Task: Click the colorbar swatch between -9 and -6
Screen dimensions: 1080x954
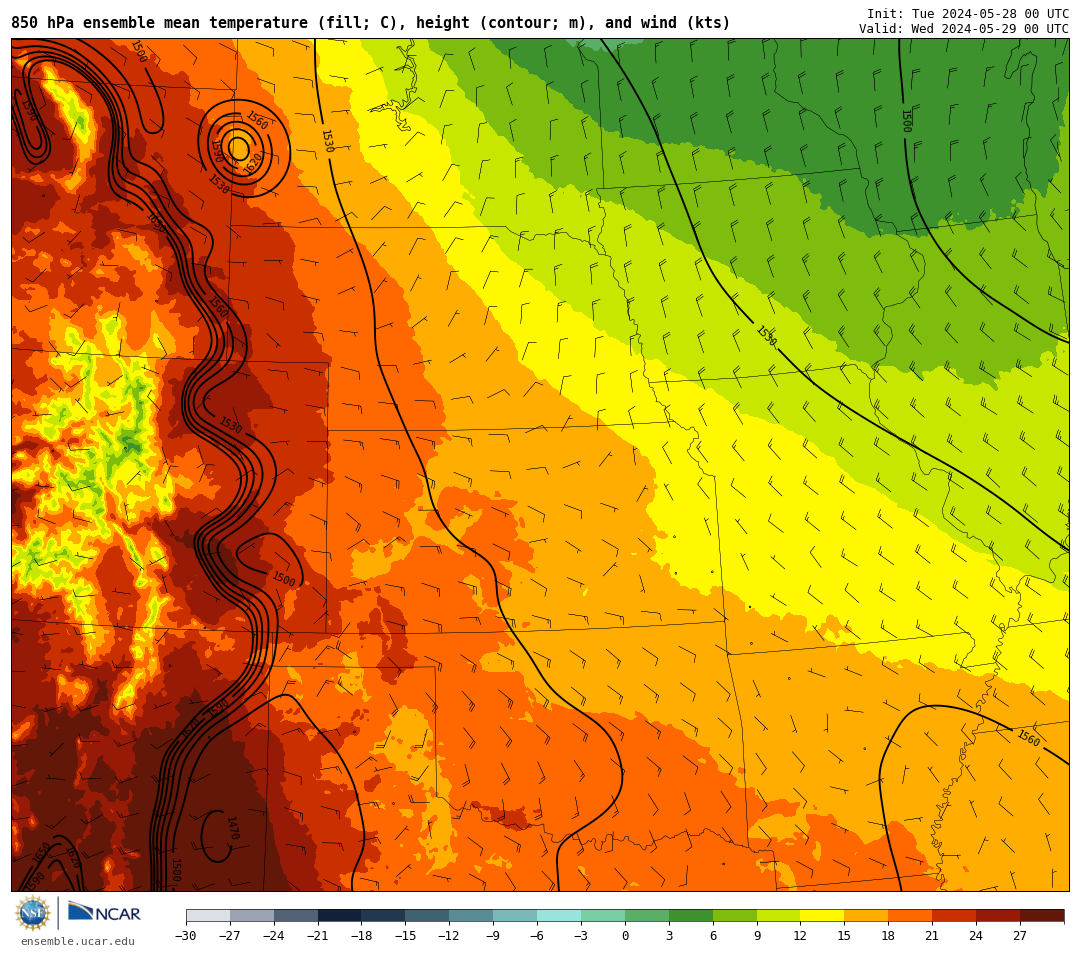Action: pyautogui.click(x=515, y=915)
